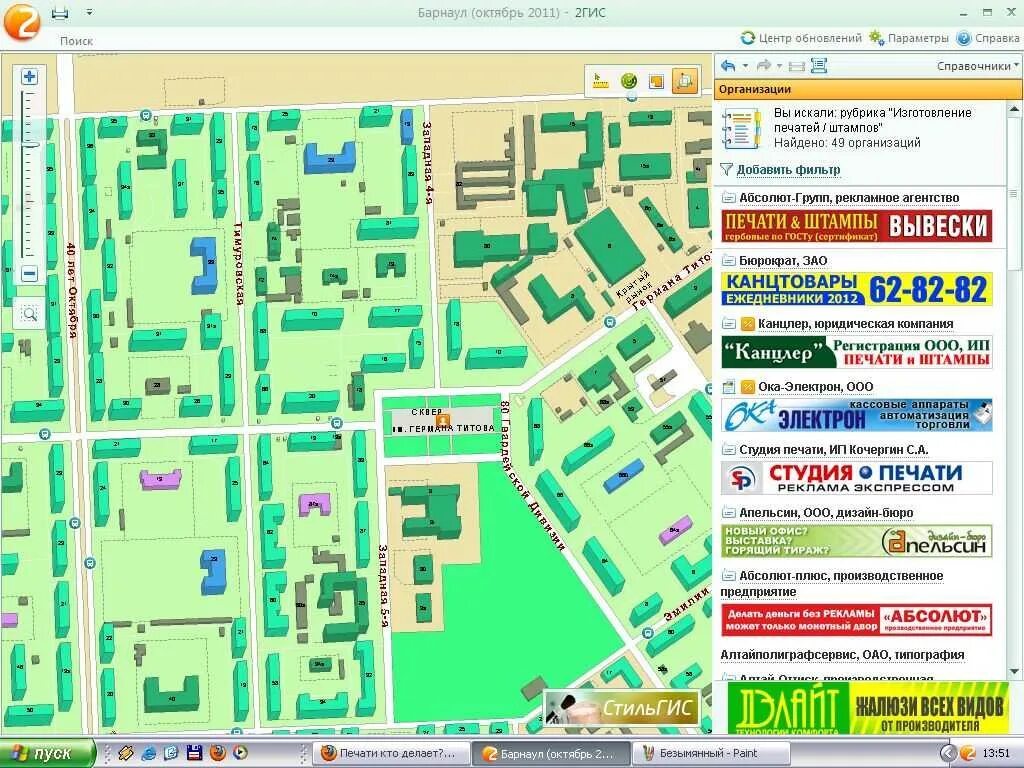
Task: Click card icon beside Абсолют-Групп
Action: [728, 198]
